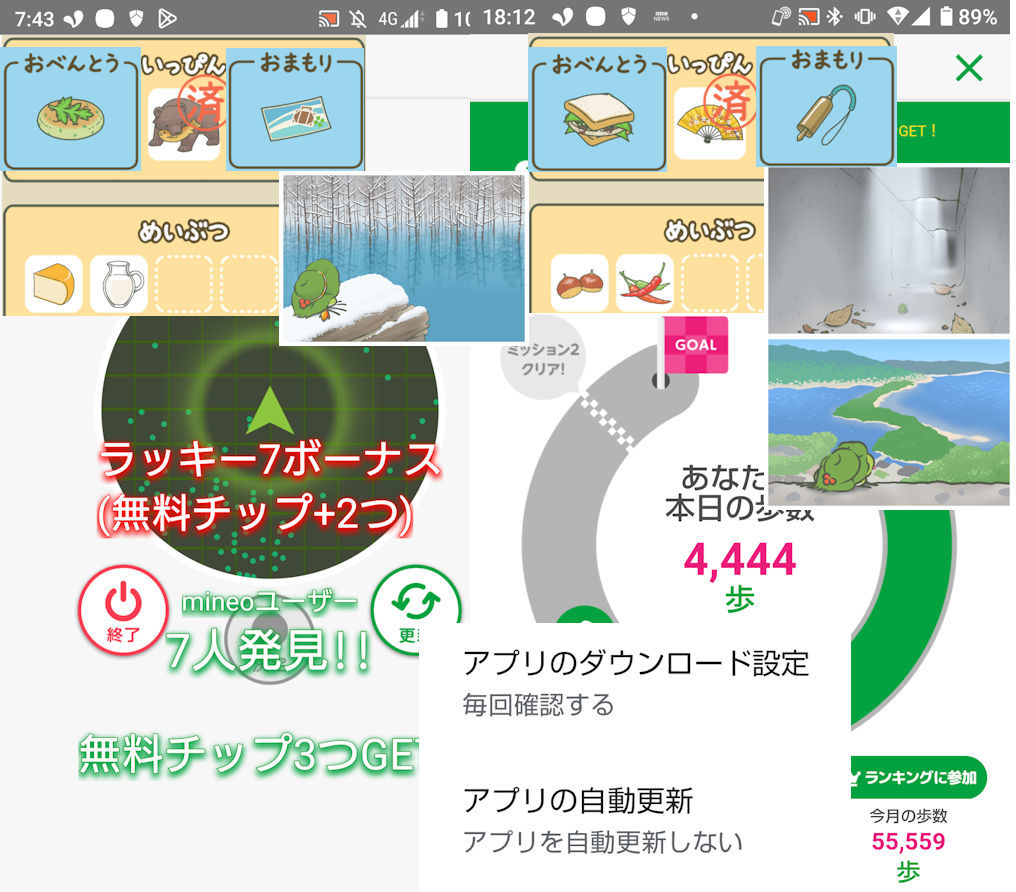Tap the bear いっぴん item
The width and height of the screenshot is (1016, 892).
point(183,124)
